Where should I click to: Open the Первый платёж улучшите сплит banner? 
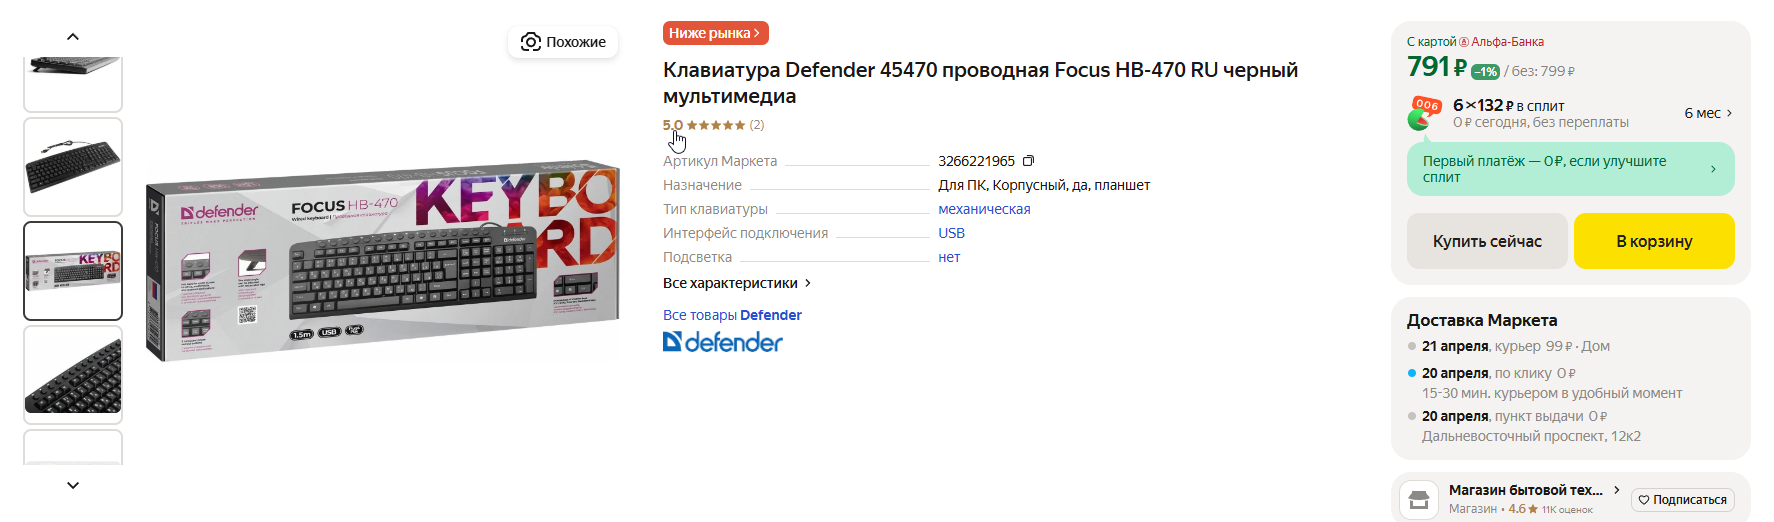pyautogui.click(x=1570, y=169)
